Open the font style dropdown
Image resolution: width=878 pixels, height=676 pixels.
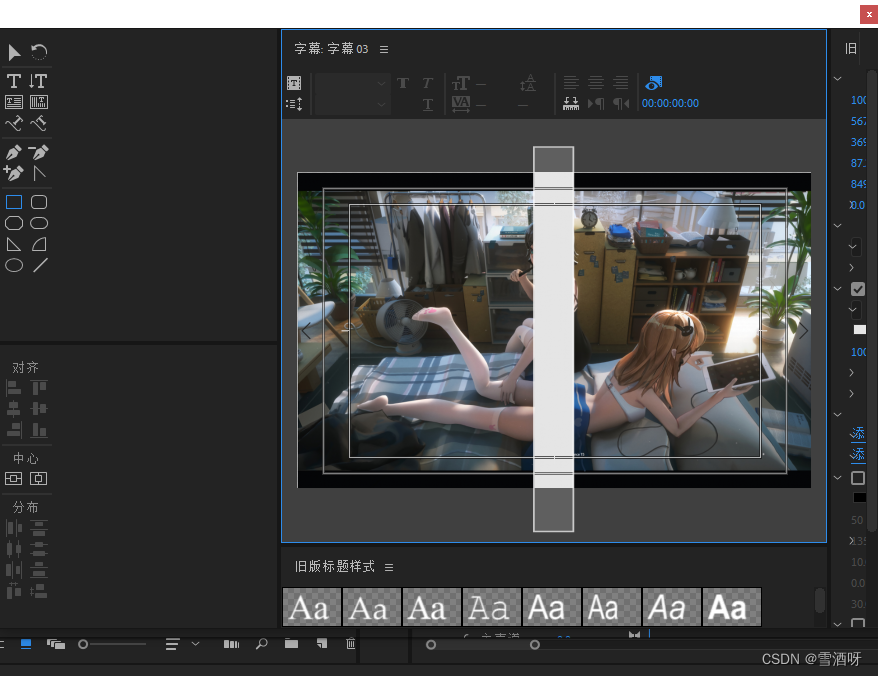(x=351, y=105)
